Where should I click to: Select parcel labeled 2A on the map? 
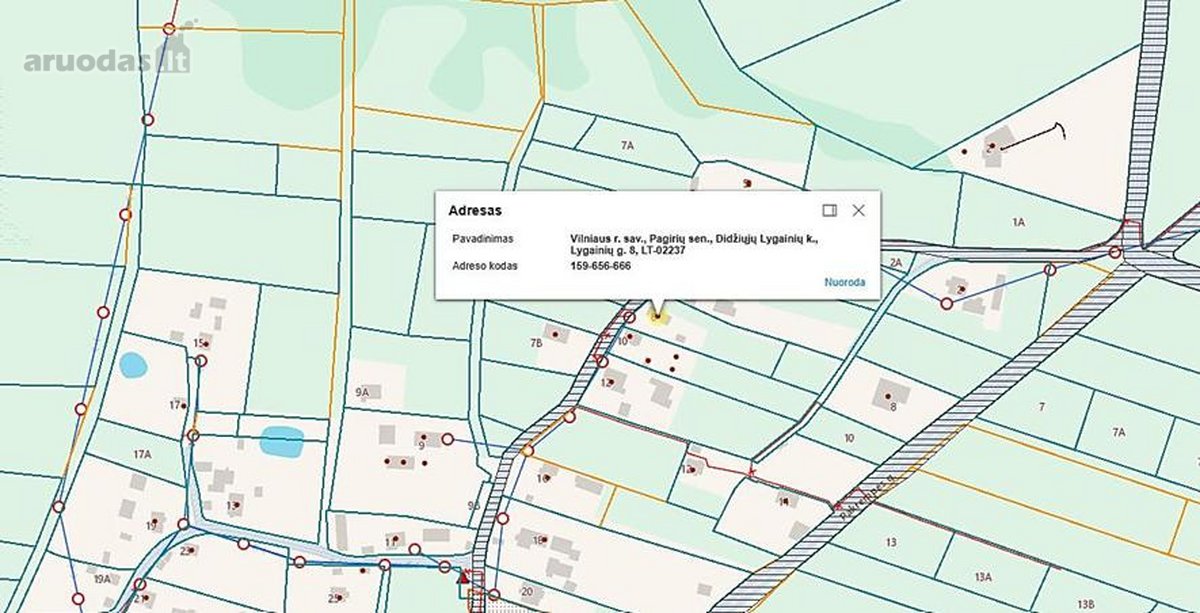(x=896, y=263)
